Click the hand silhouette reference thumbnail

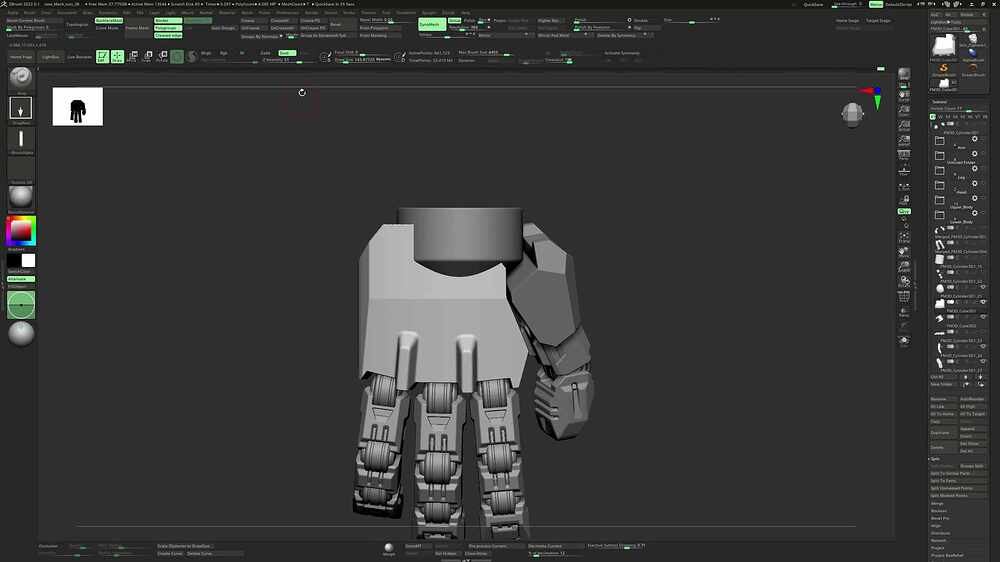(78, 107)
